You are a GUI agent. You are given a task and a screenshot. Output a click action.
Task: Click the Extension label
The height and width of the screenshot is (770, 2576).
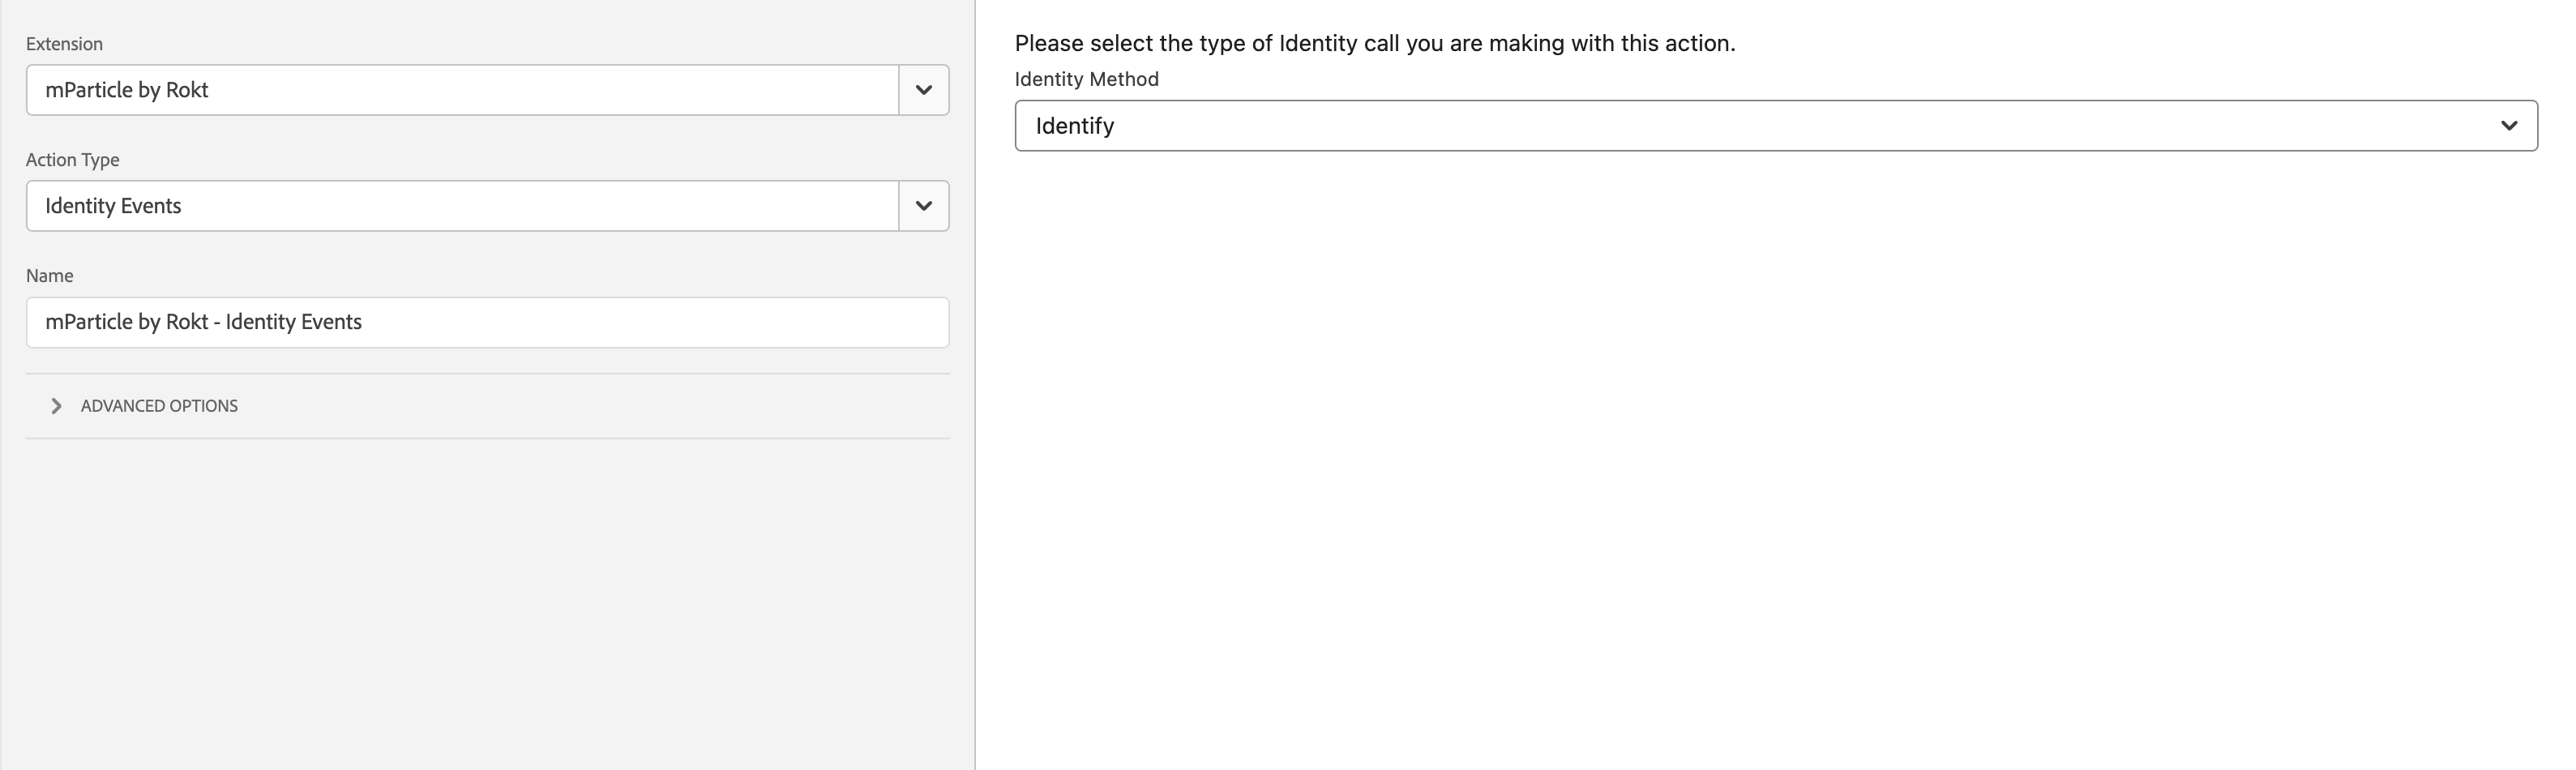pos(64,43)
